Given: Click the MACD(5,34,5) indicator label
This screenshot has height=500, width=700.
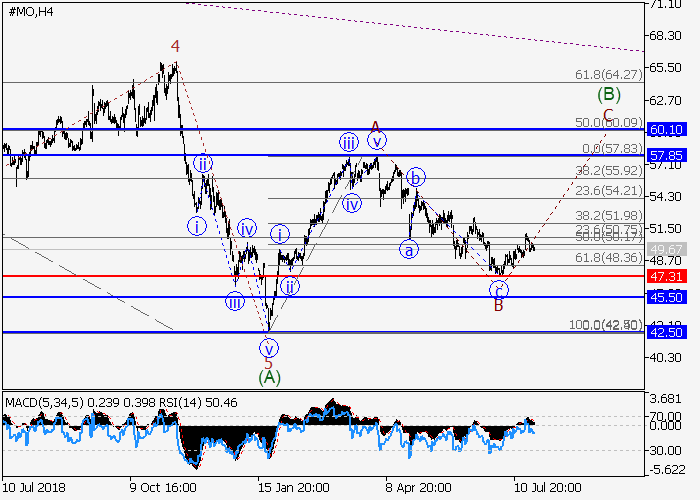Looking at the screenshot, I should coord(42,403).
